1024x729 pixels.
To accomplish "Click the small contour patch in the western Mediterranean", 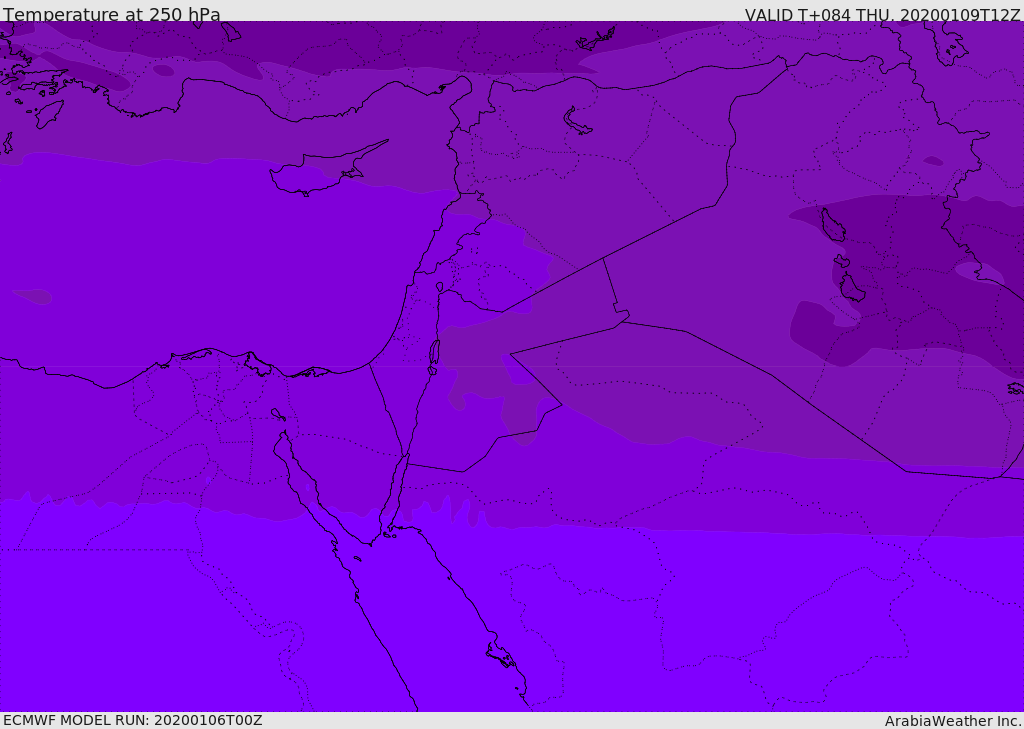I will 33,296.
